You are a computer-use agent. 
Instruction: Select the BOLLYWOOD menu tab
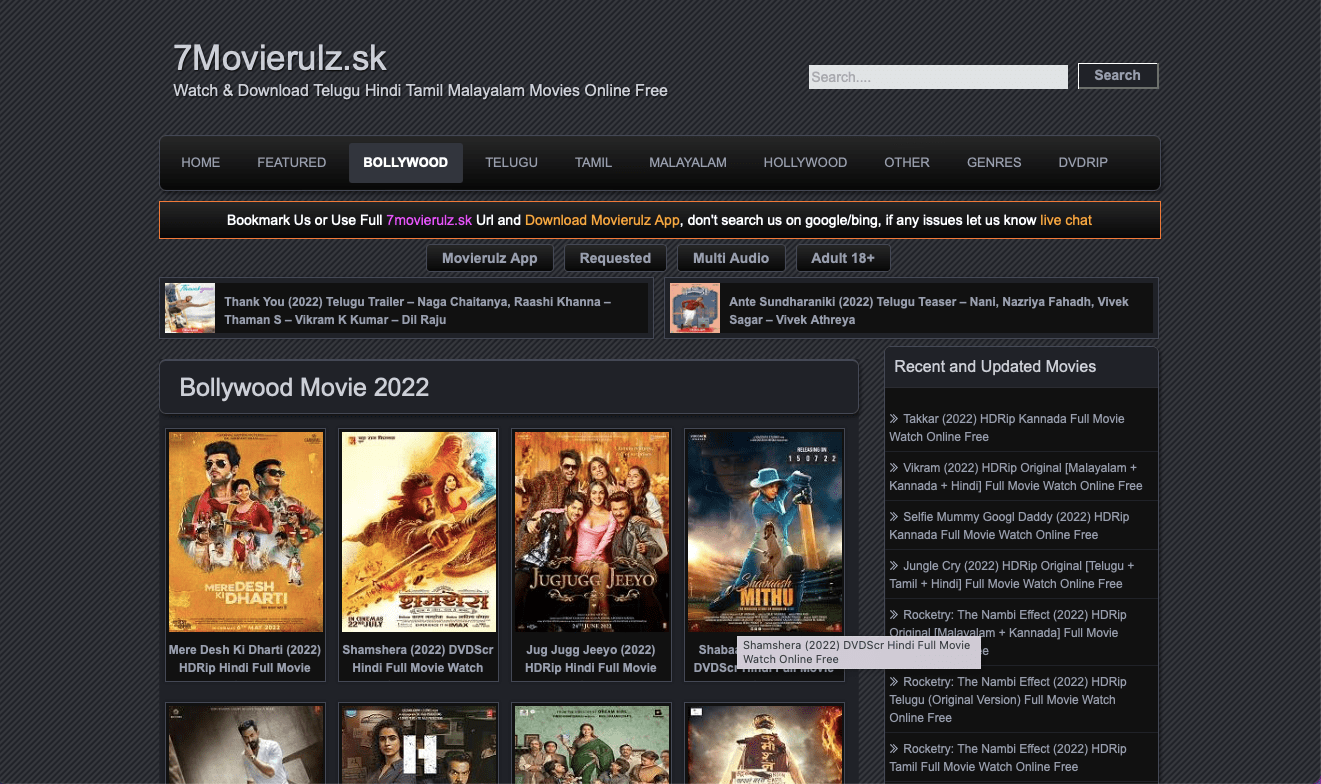[x=406, y=162]
